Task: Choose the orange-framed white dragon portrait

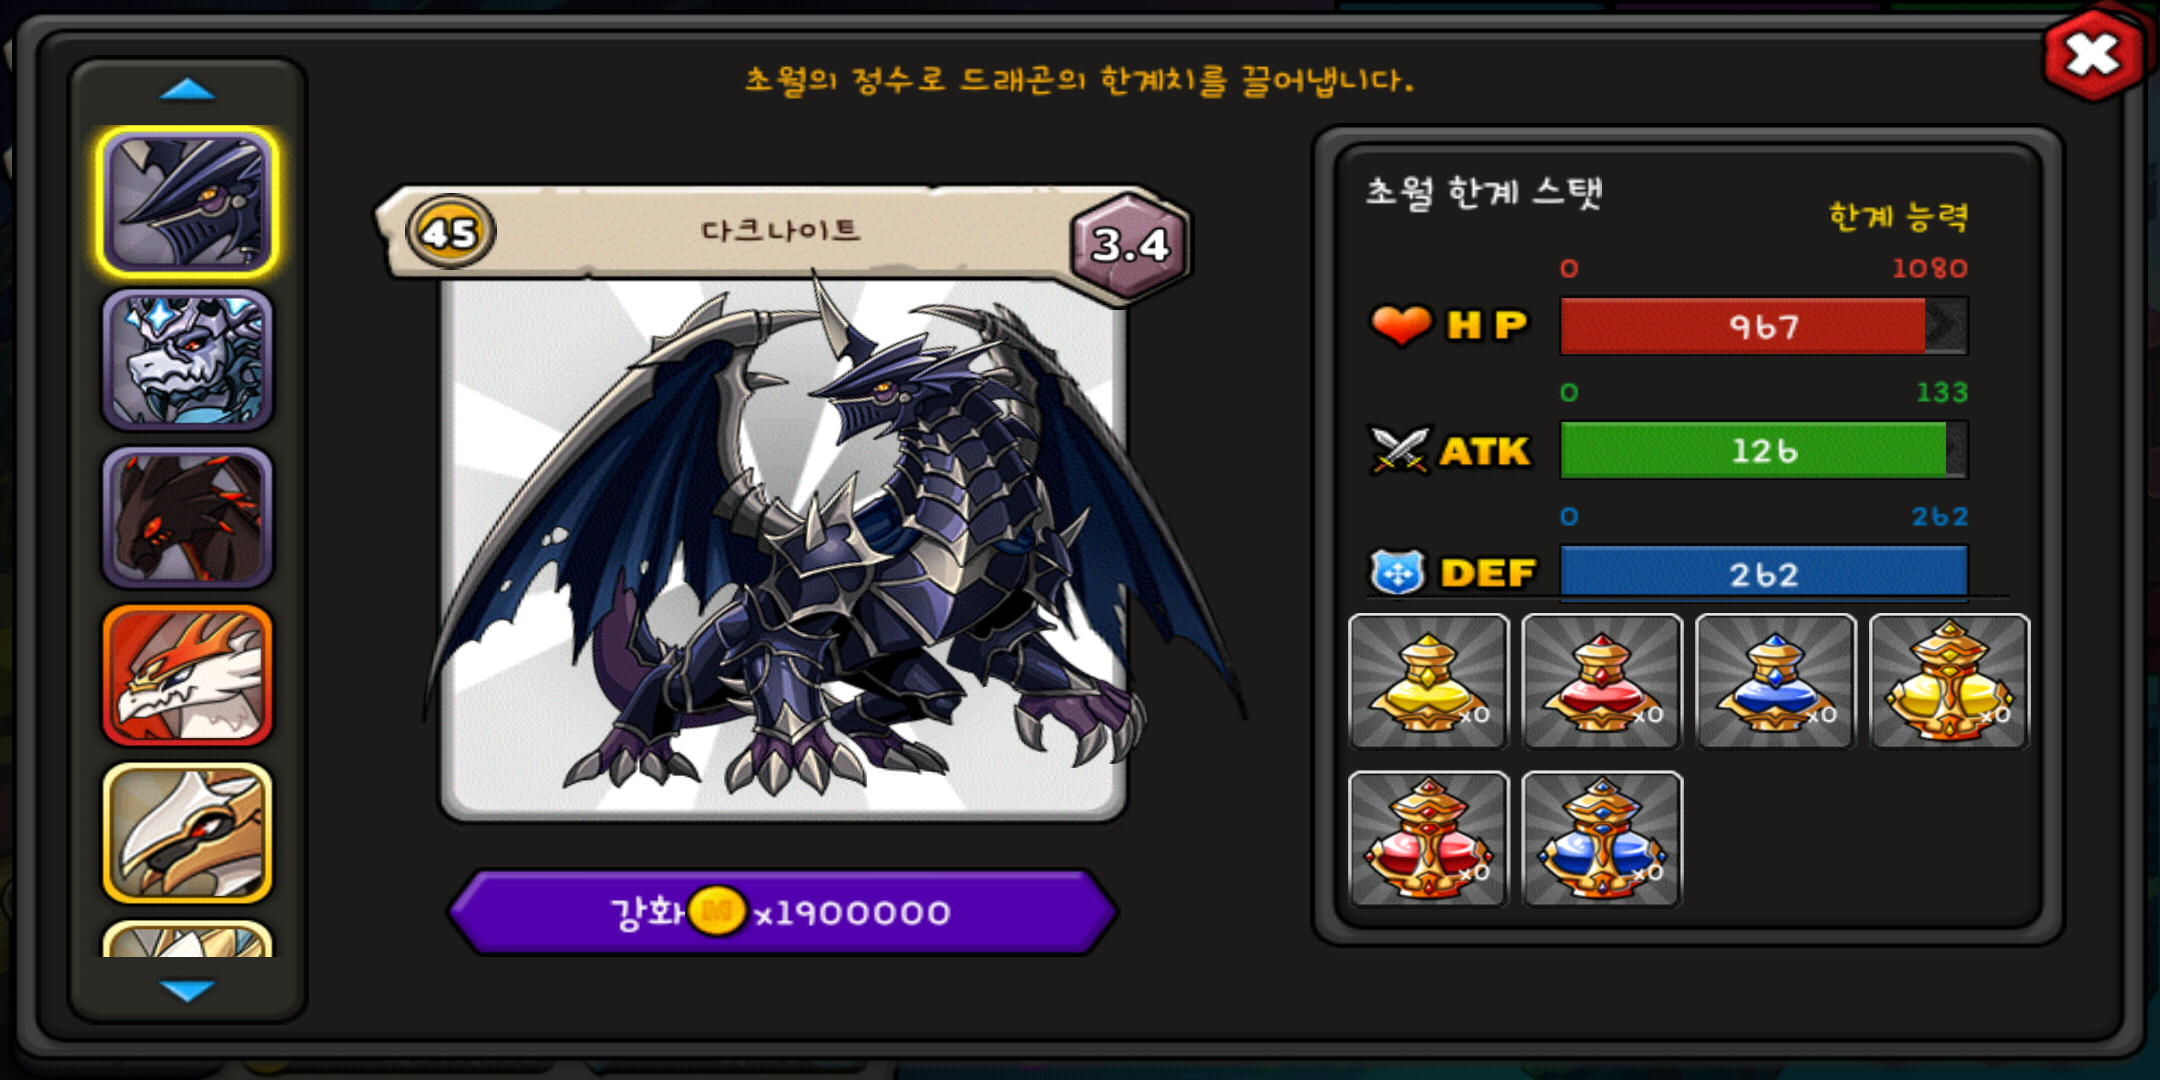Action: (x=187, y=675)
